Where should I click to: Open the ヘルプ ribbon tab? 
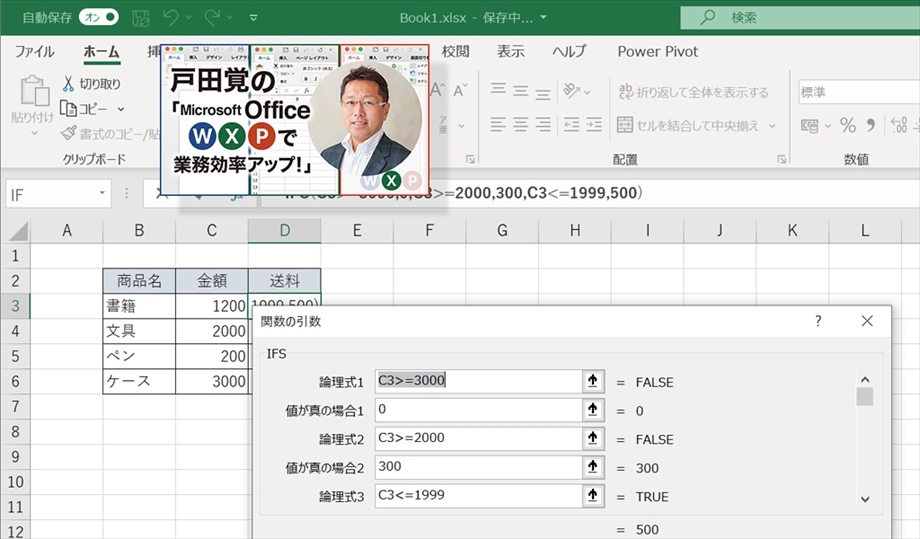569,52
